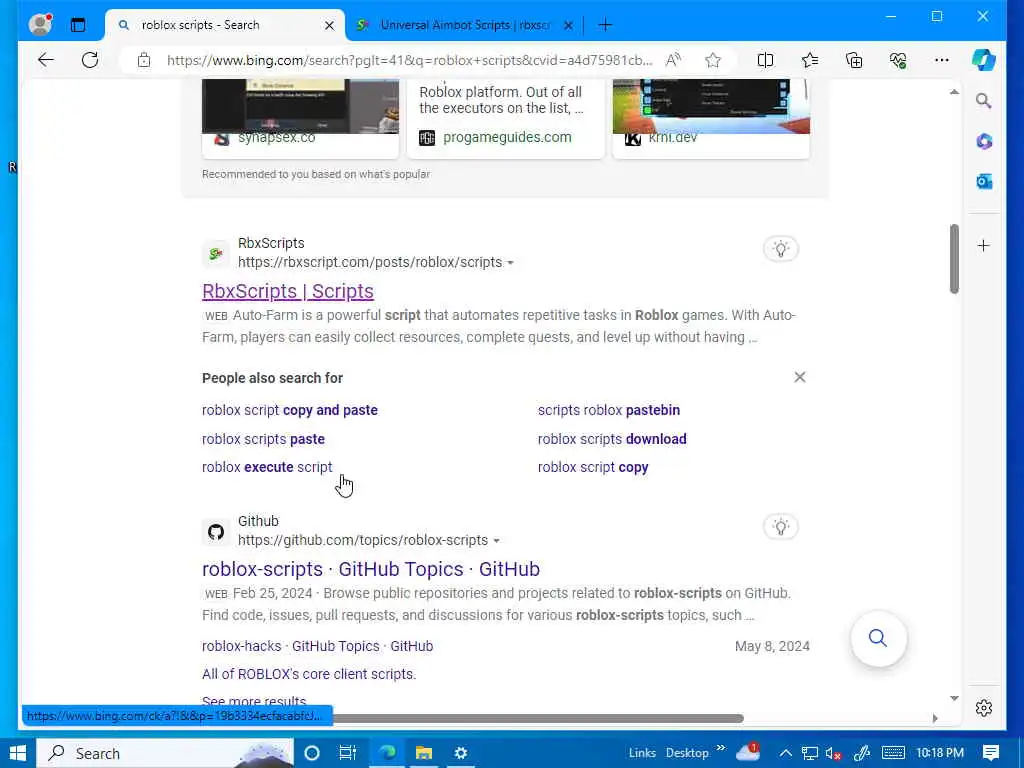
Task: Open synapsex.co video thumbnail card
Action: click(300, 118)
